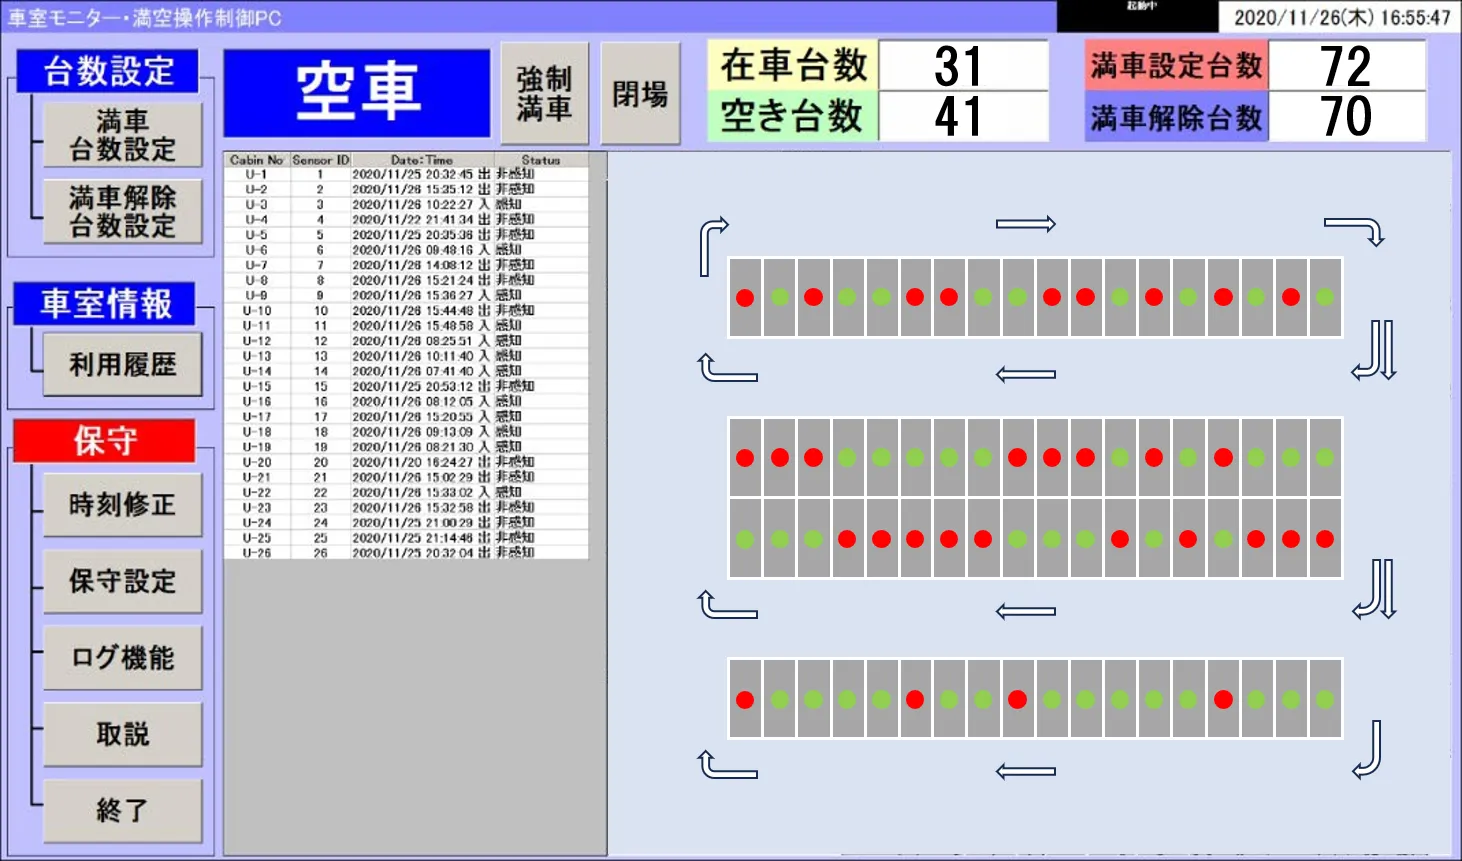The image size is (1462, 861).
Task: Click the leftmost slot indicator in top parking row
Action: [x=745, y=297]
